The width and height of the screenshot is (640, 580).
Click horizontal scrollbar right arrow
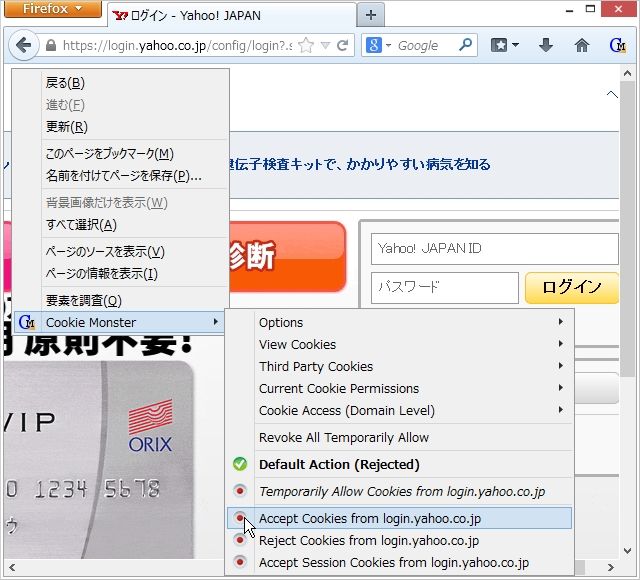pyautogui.click(x=611, y=567)
